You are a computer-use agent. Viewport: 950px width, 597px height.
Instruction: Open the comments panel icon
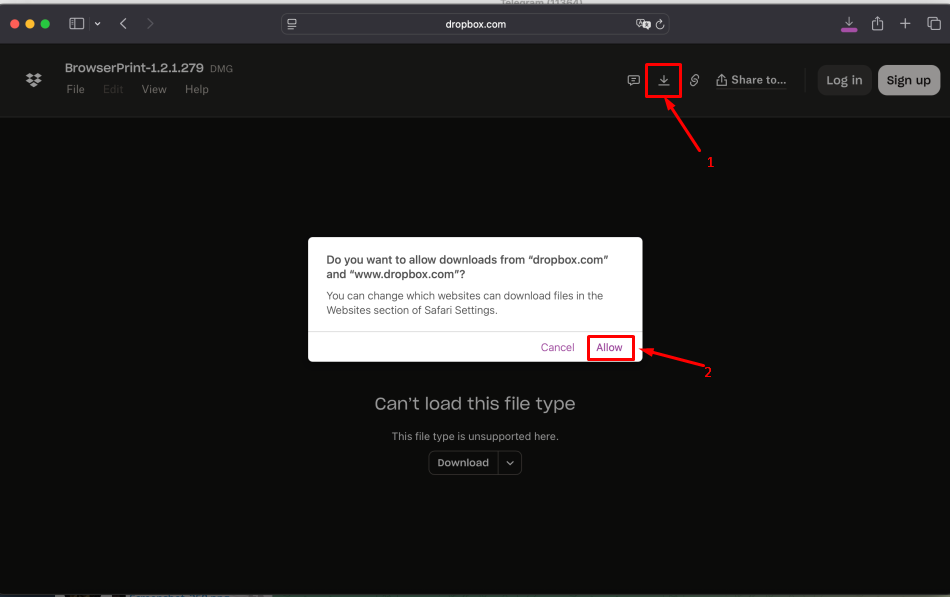[634, 80]
